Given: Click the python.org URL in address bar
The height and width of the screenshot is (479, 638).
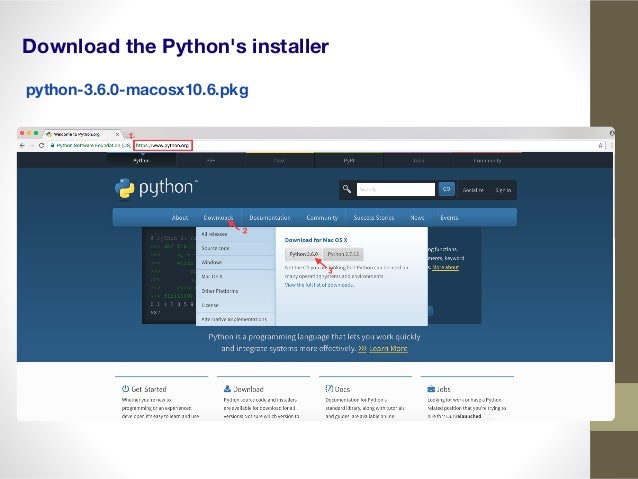Looking at the screenshot, I should coord(163,145).
